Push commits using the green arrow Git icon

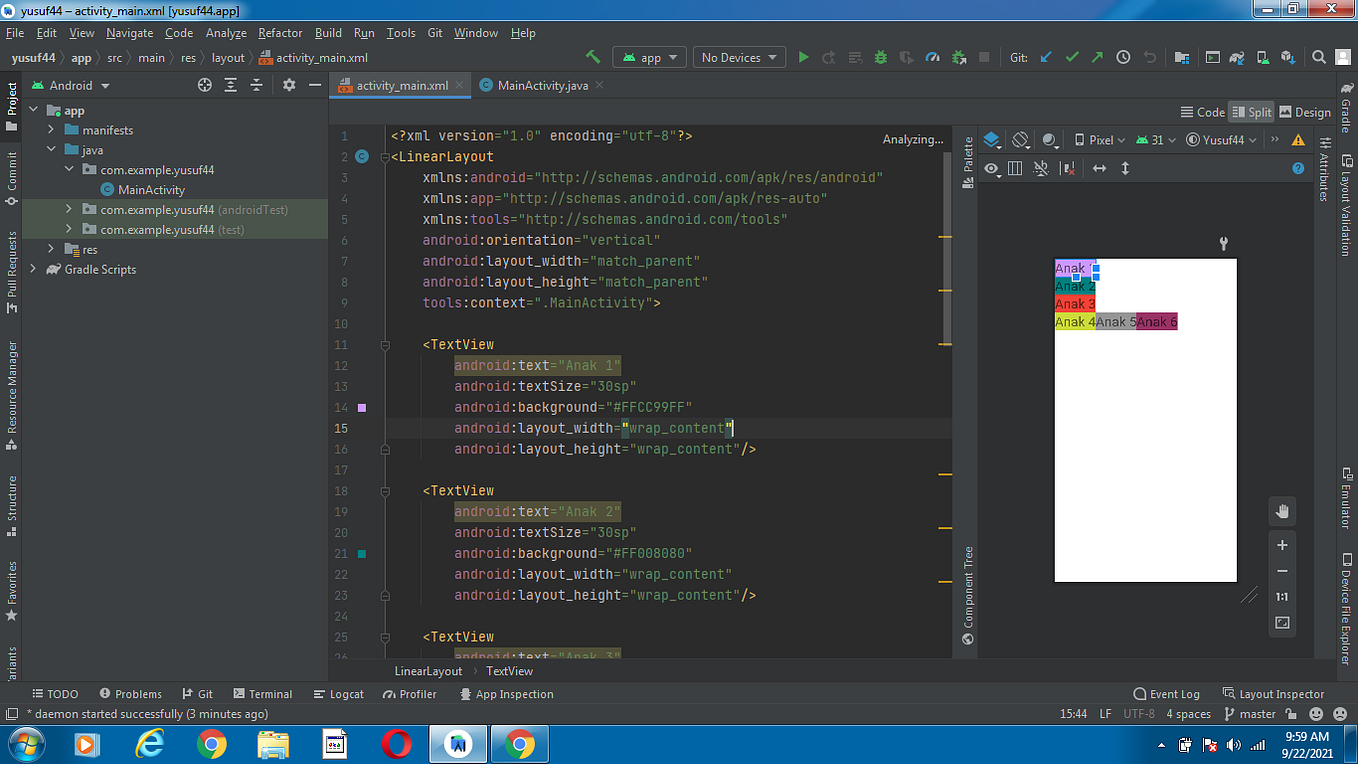1097,57
